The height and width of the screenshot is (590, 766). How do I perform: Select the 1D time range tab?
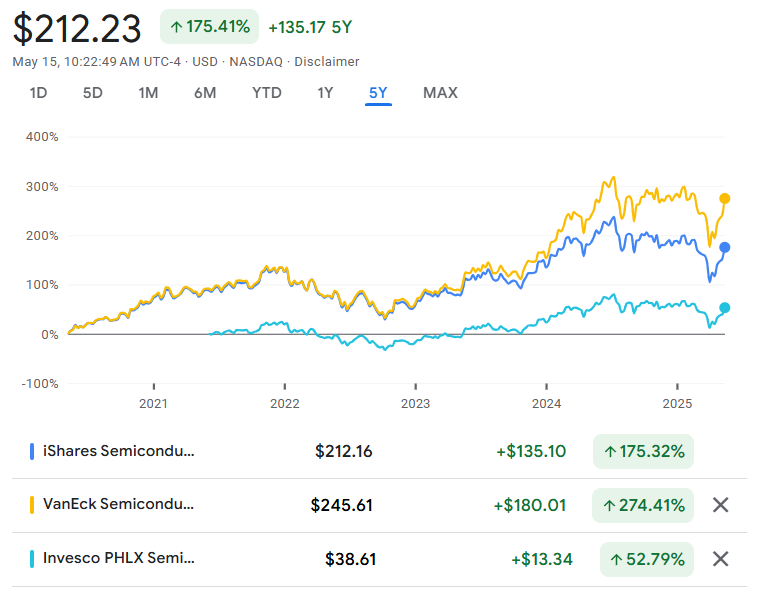pos(38,93)
